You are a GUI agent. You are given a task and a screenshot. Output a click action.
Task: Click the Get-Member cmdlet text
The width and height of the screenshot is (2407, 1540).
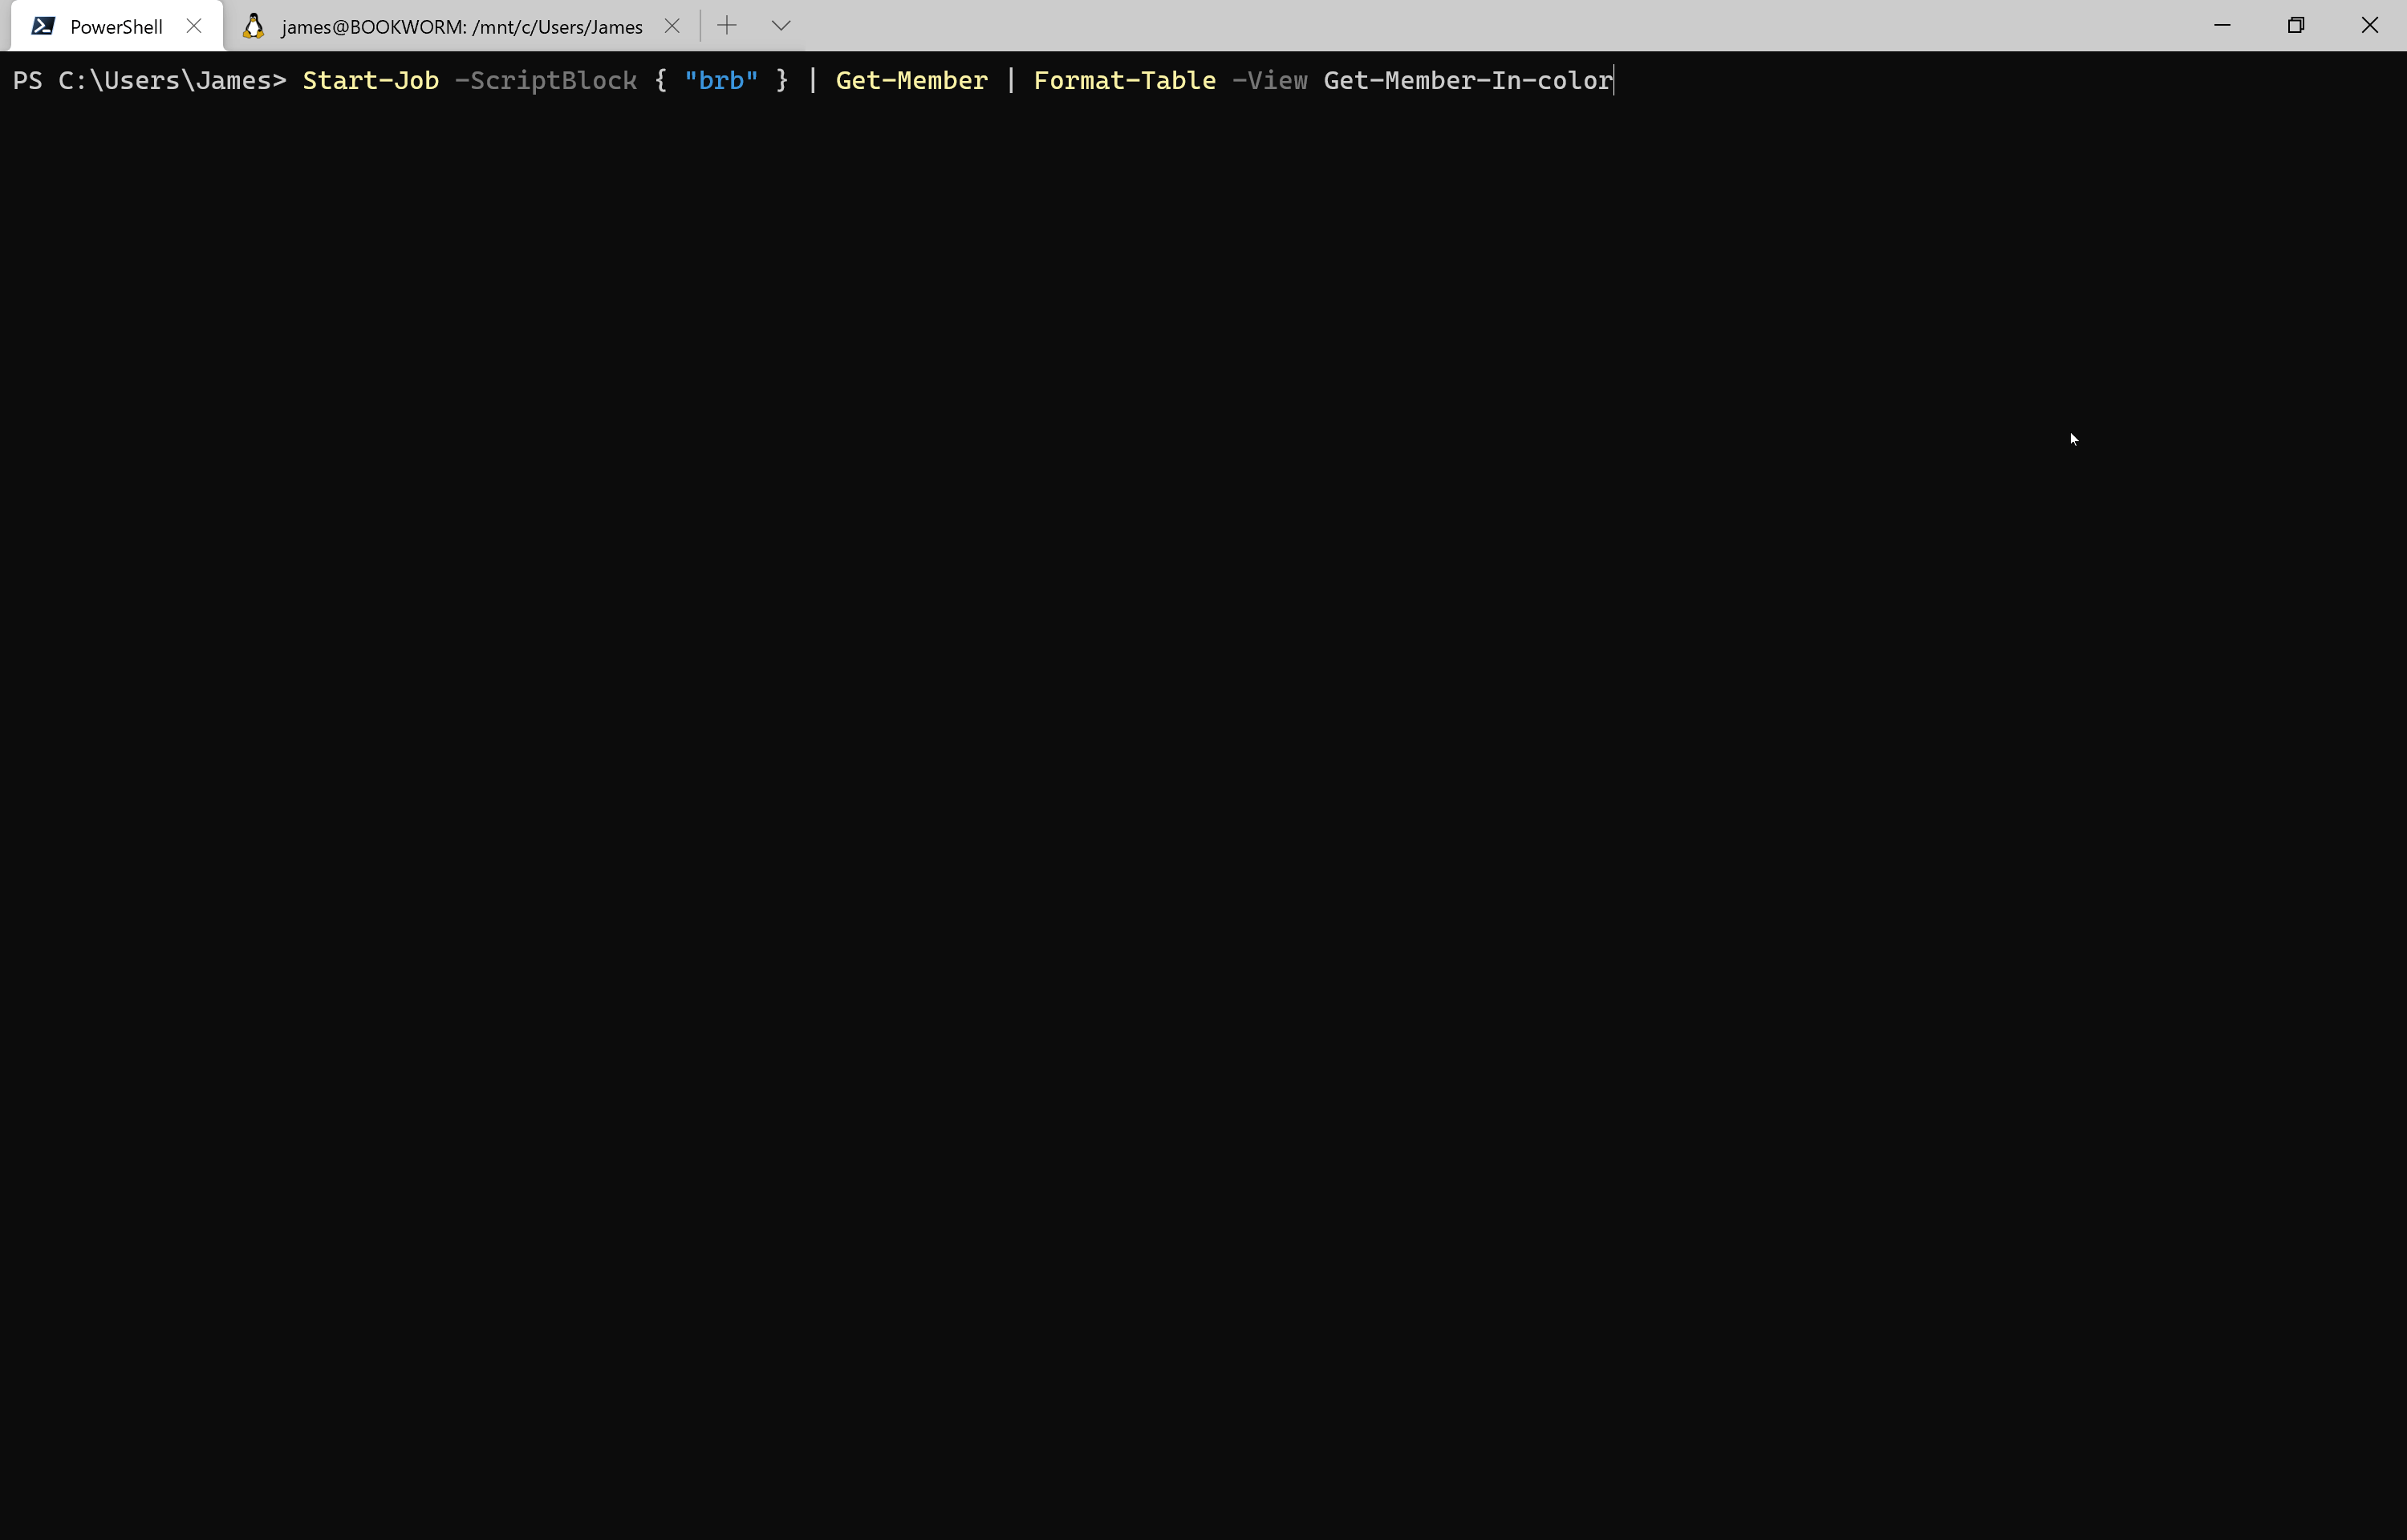tap(911, 80)
